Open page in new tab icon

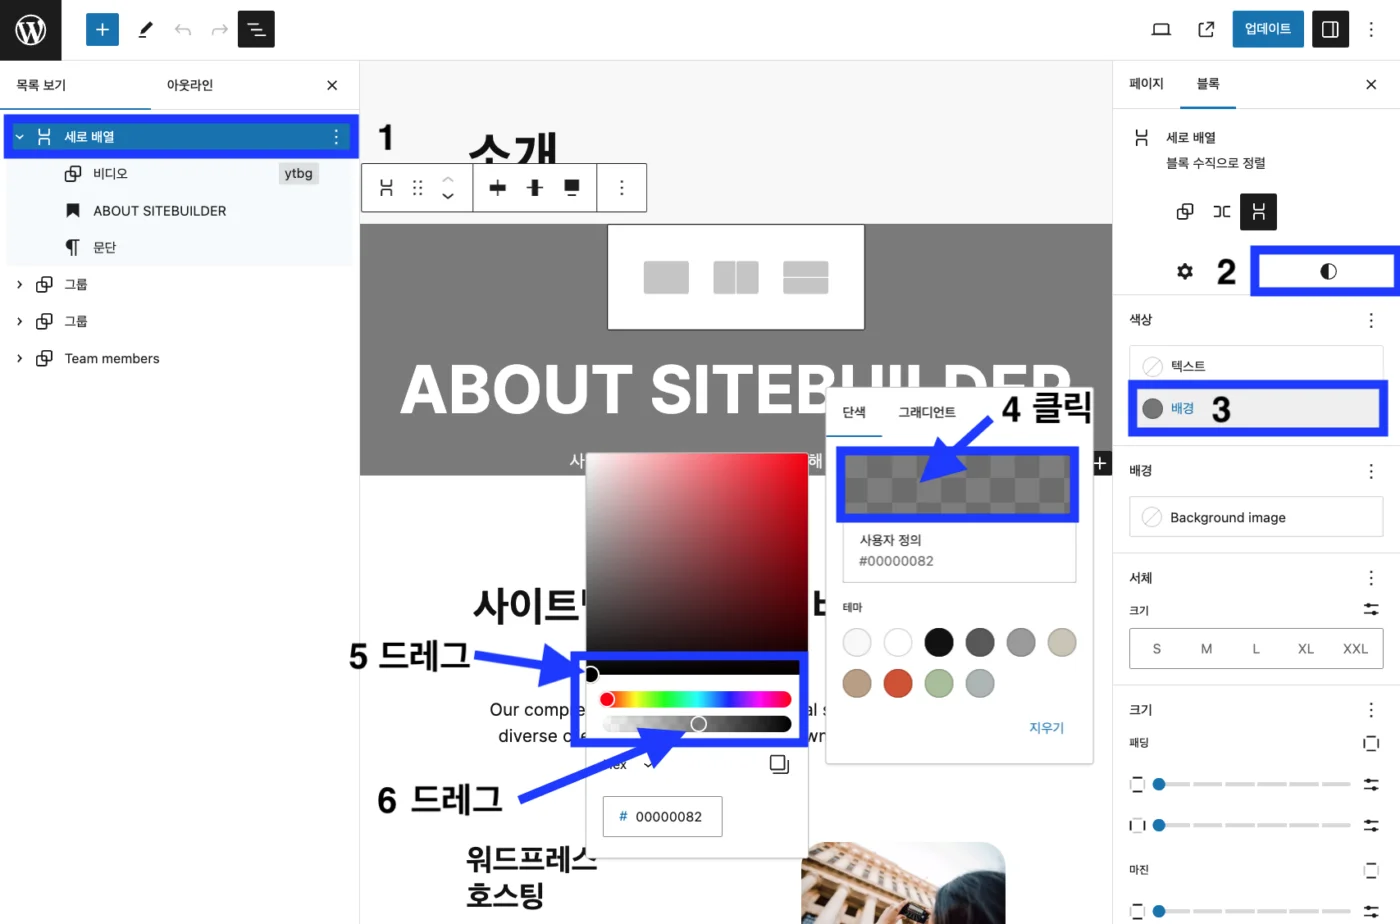tap(1206, 30)
